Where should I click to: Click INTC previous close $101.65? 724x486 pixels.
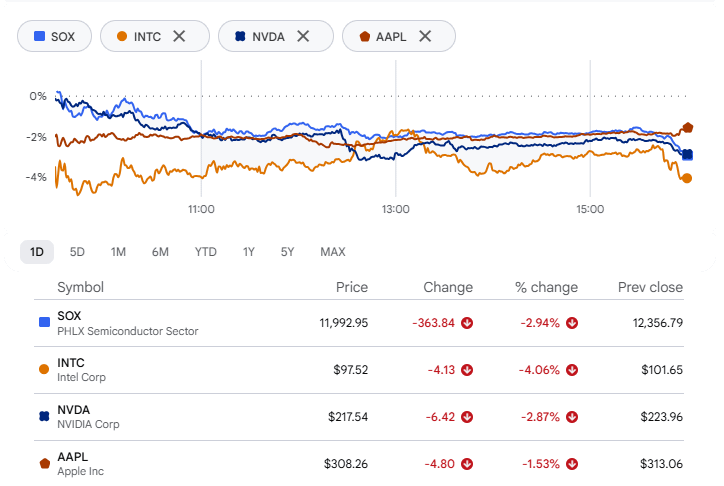tap(662, 370)
